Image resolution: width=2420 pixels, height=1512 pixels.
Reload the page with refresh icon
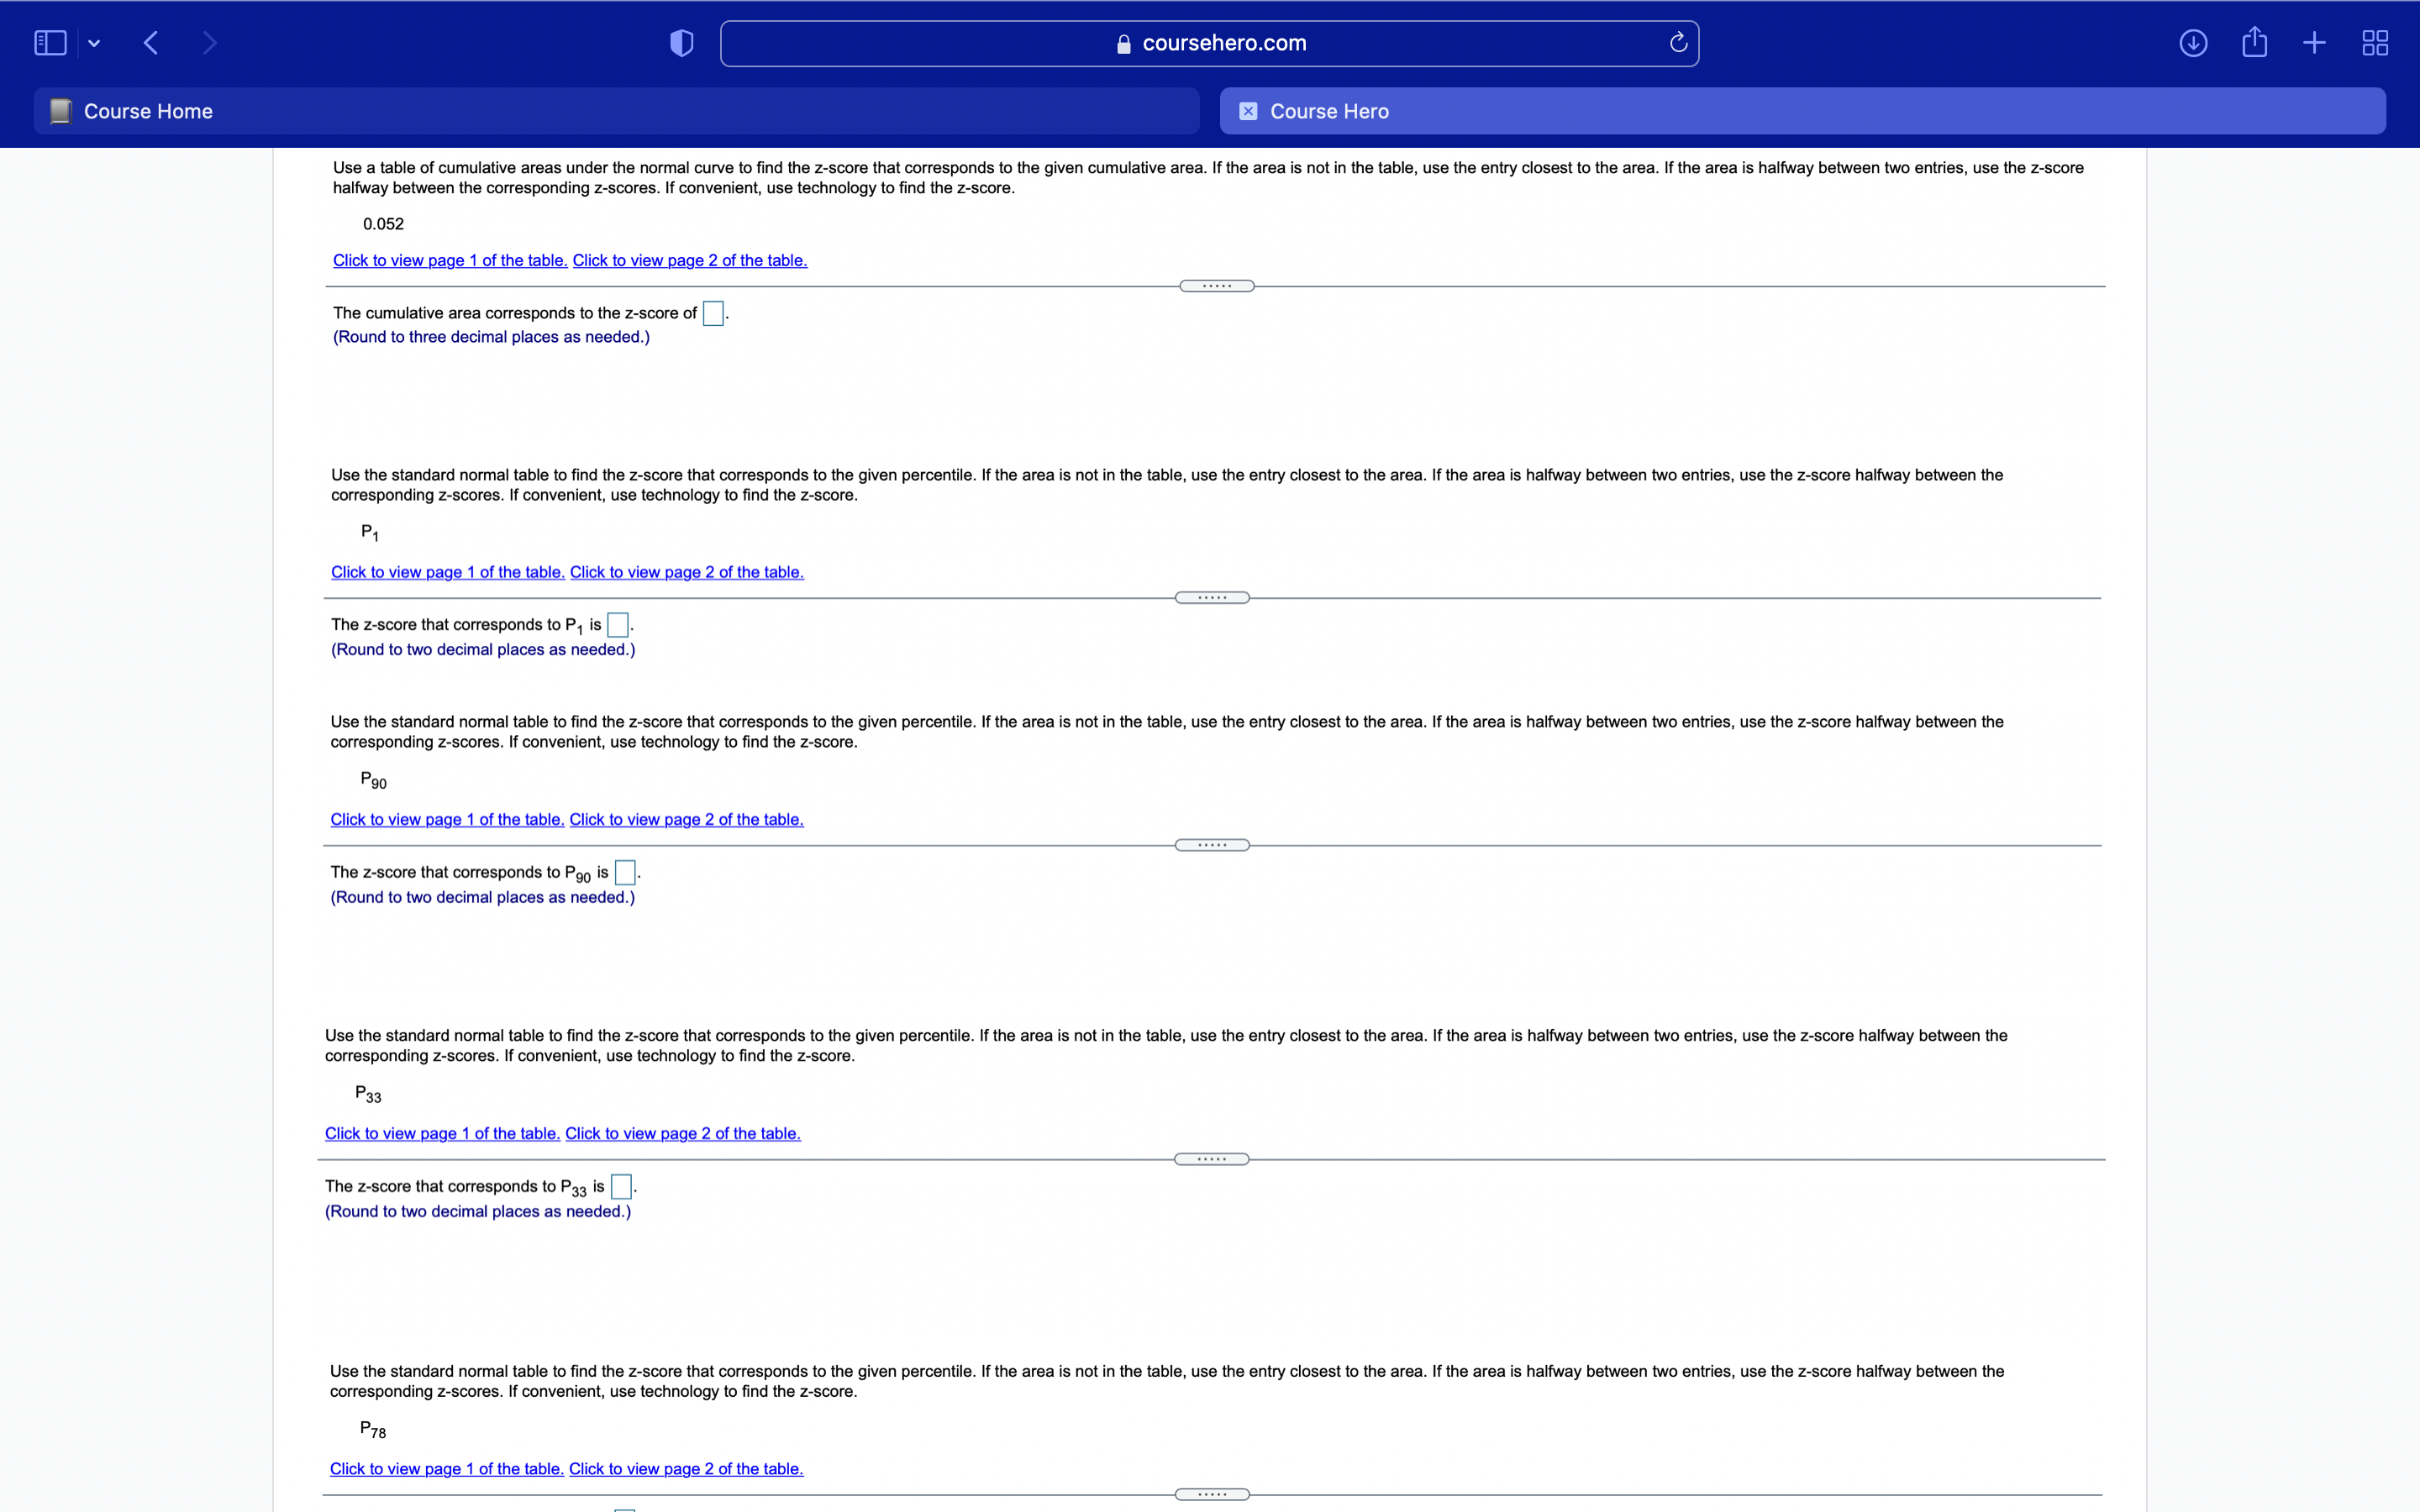[1678, 43]
